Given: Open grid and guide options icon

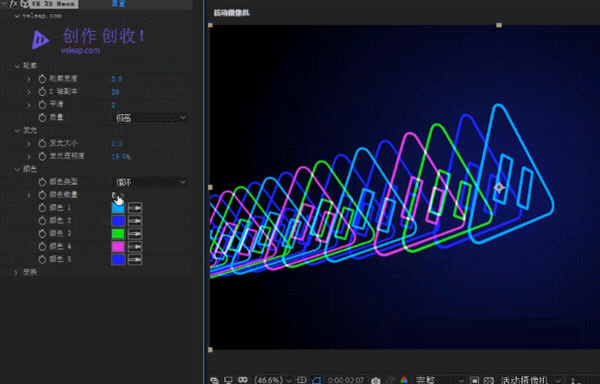Looking at the screenshot, I should (x=302, y=380).
